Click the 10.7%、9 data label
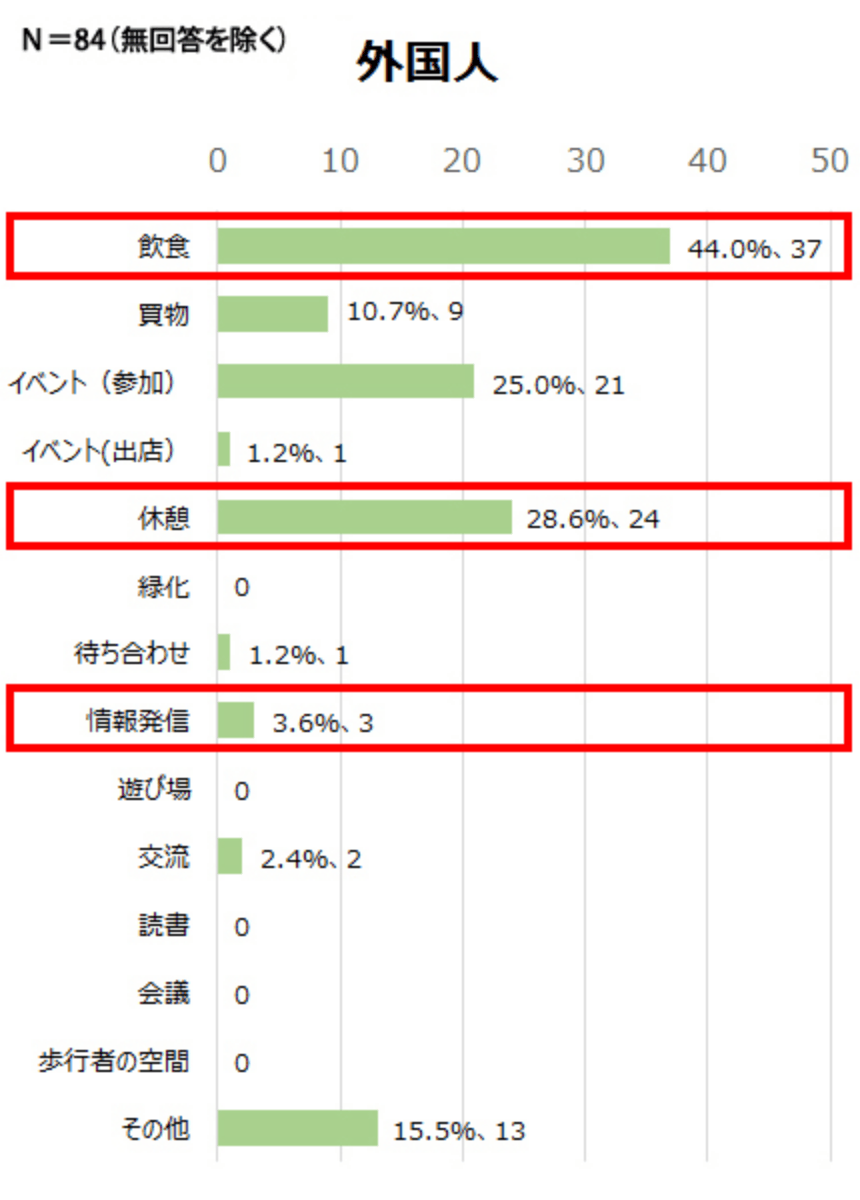 coord(405,312)
